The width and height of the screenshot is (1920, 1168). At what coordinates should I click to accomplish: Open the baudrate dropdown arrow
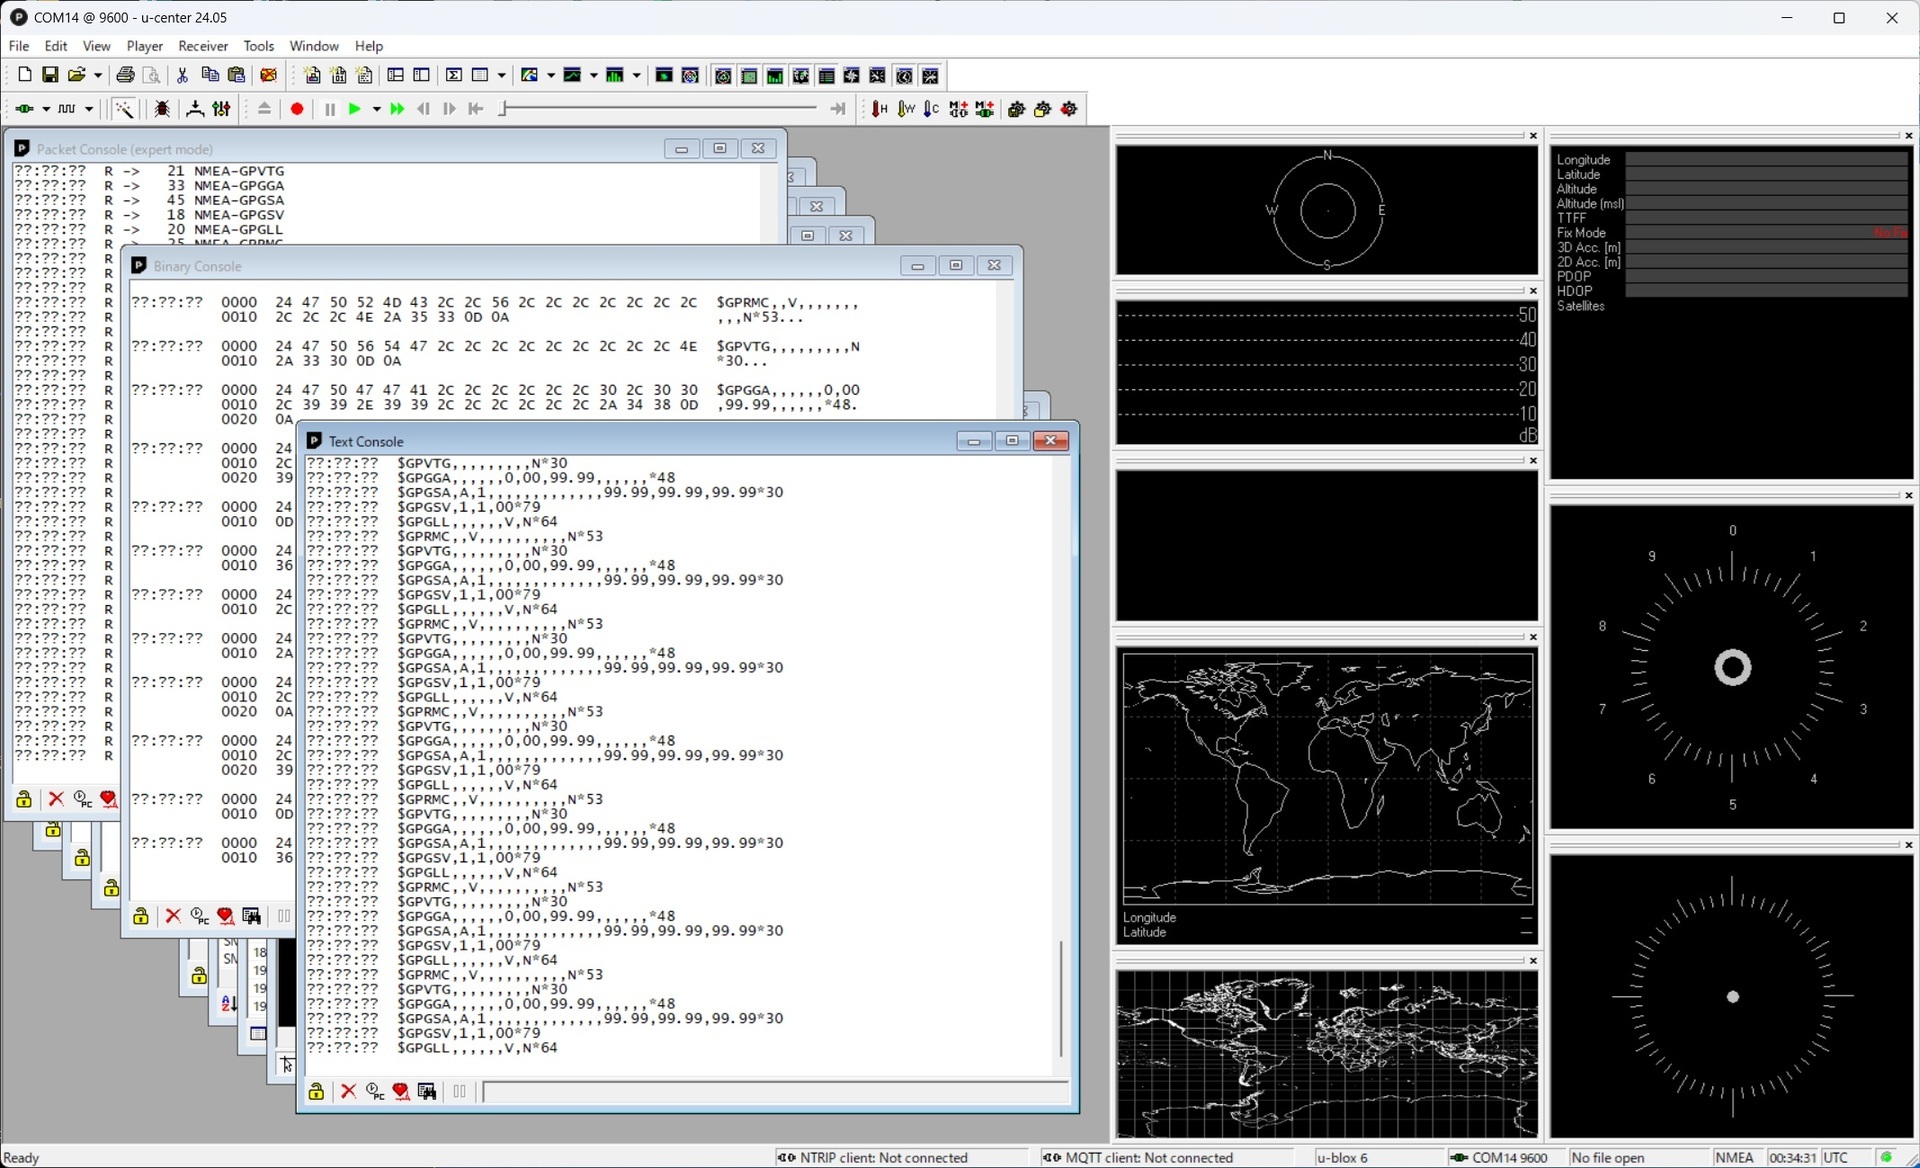[x=88, y=109]
